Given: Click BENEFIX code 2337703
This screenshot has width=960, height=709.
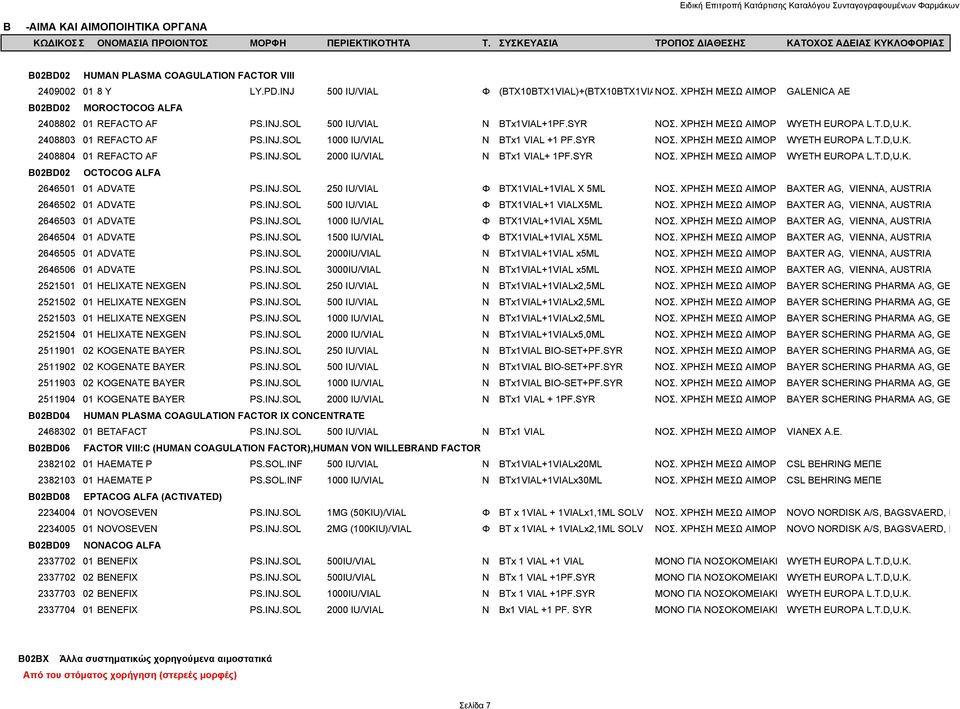Looking at the screenshot, I should 56,595.
